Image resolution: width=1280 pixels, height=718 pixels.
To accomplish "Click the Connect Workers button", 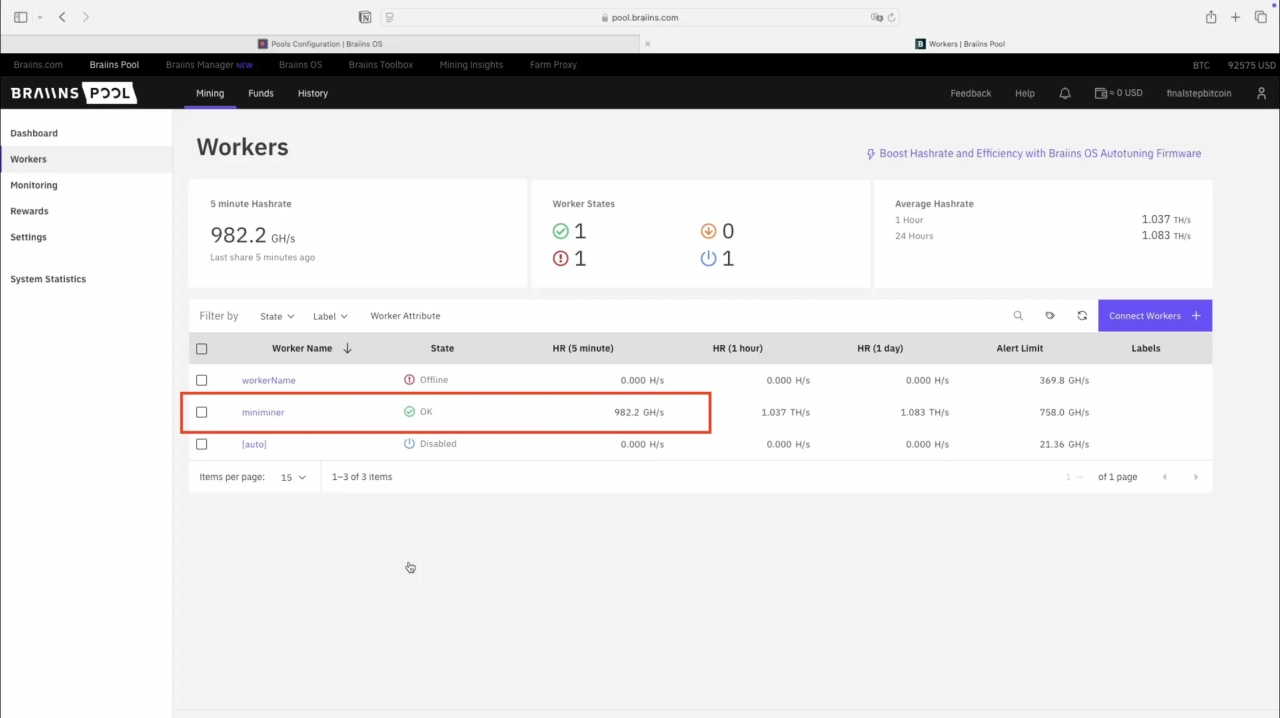I will click(1155, 316).
